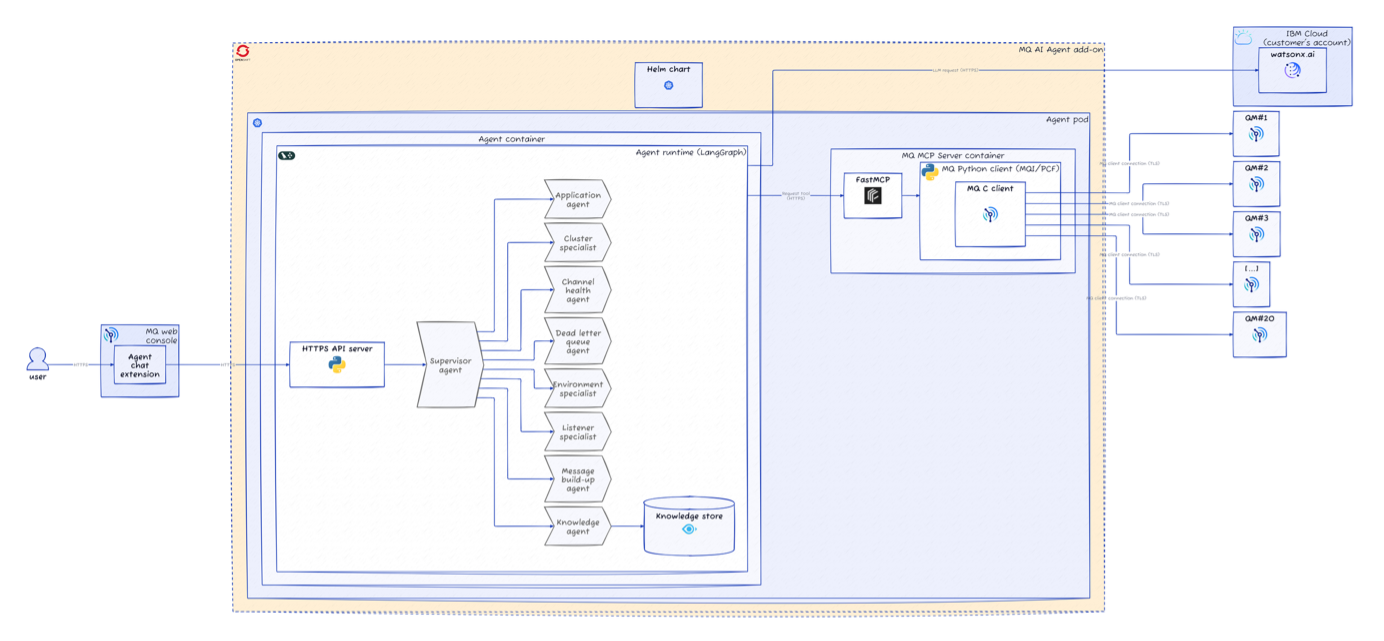
Task: Select the Cluster specialist shape
Action: 577,242
